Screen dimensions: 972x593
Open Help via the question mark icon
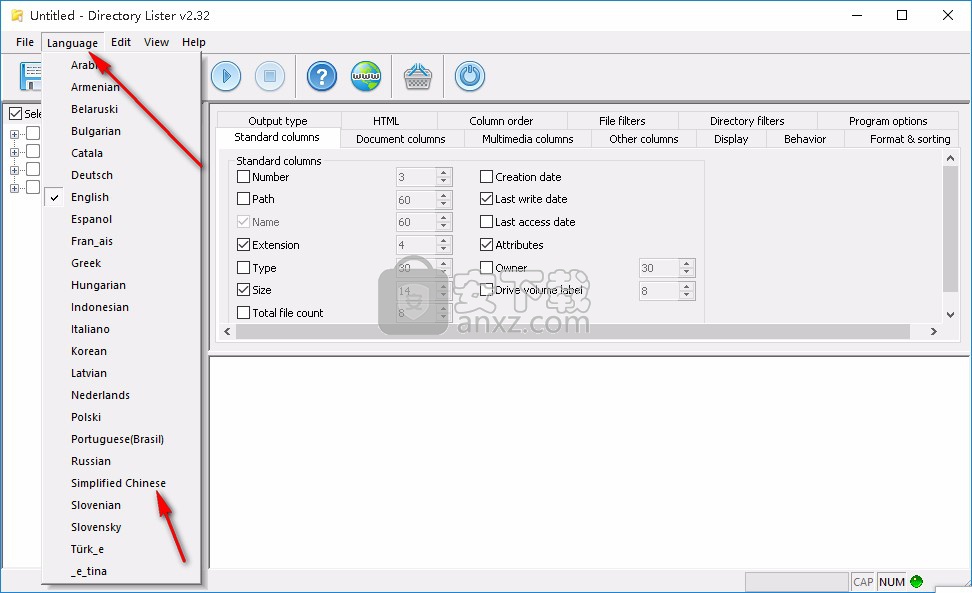pyautogui.click(x=322, y=76)
